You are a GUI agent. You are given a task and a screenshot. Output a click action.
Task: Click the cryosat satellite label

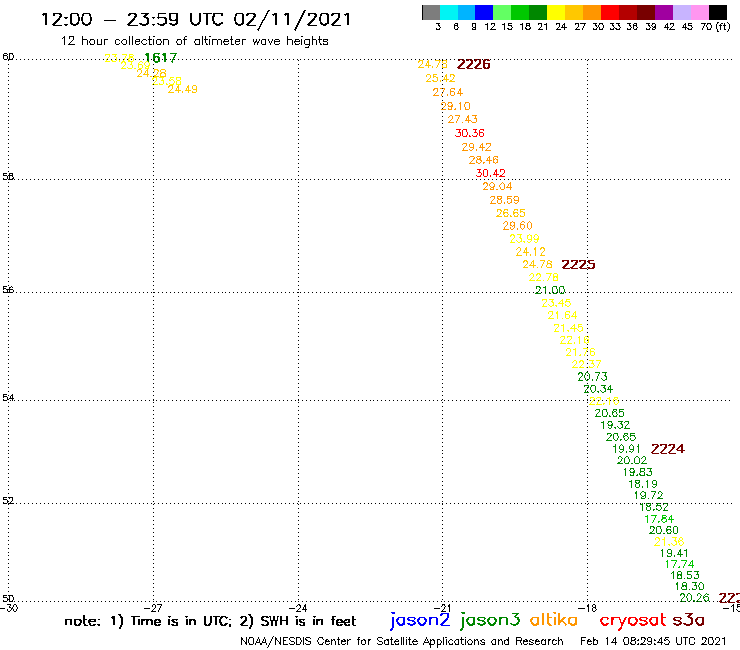click(x=633, y=621)
